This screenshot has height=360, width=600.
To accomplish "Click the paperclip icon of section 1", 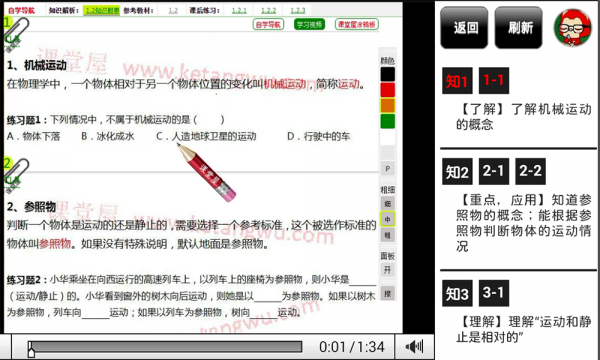I will click(16, 34).
